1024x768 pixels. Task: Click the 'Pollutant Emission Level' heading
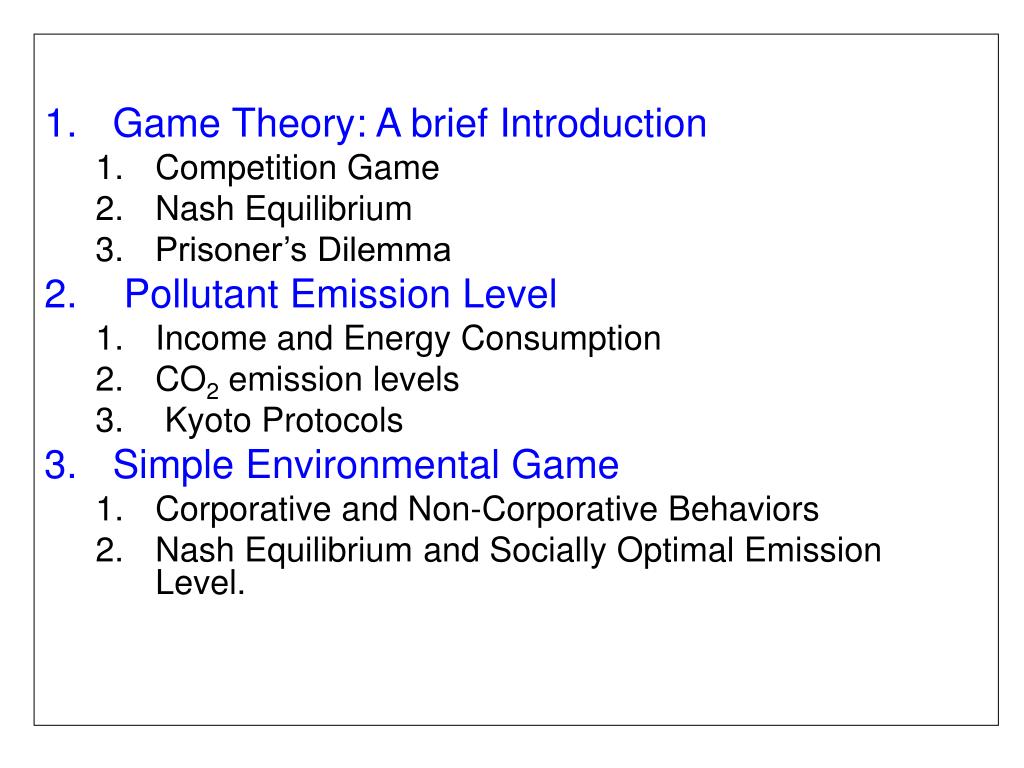pyautogui.click(x=340, y=294)
